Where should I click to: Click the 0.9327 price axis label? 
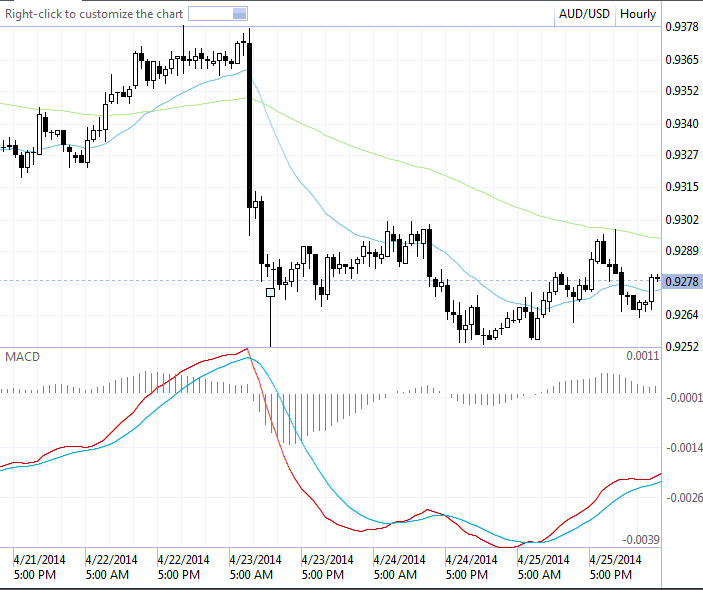point(682,155)
